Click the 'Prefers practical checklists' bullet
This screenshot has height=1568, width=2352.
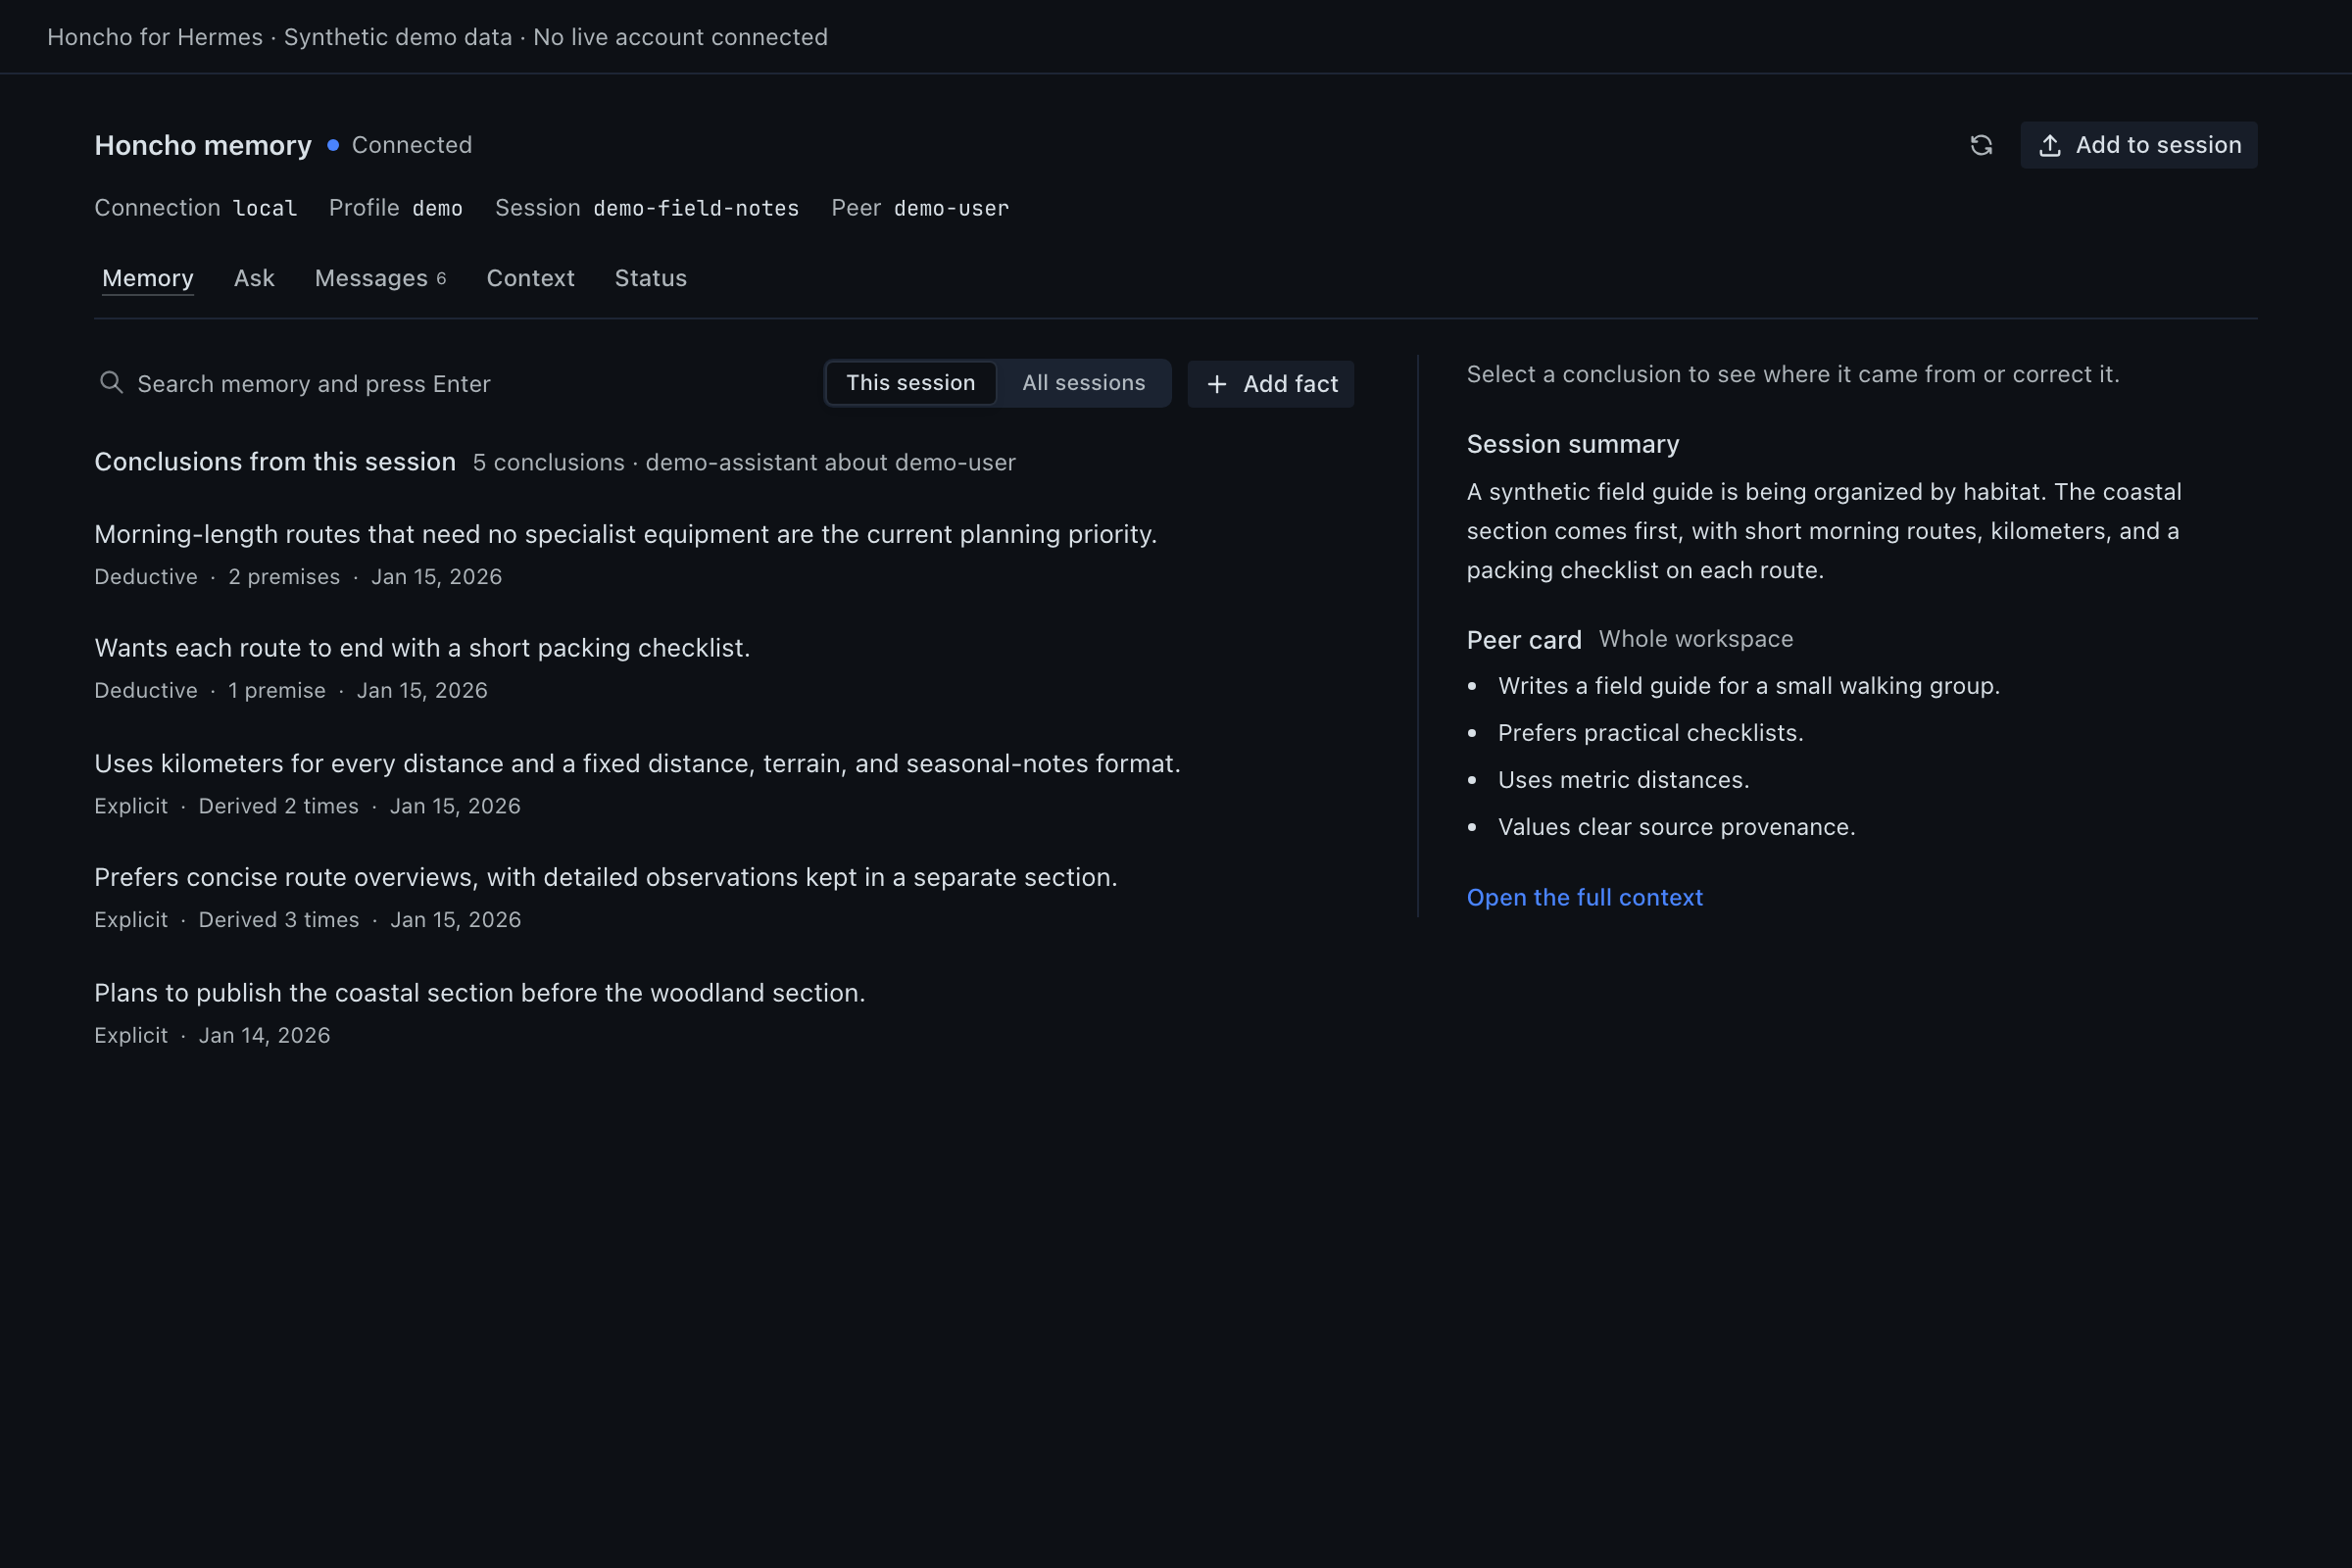[1650, 733]
